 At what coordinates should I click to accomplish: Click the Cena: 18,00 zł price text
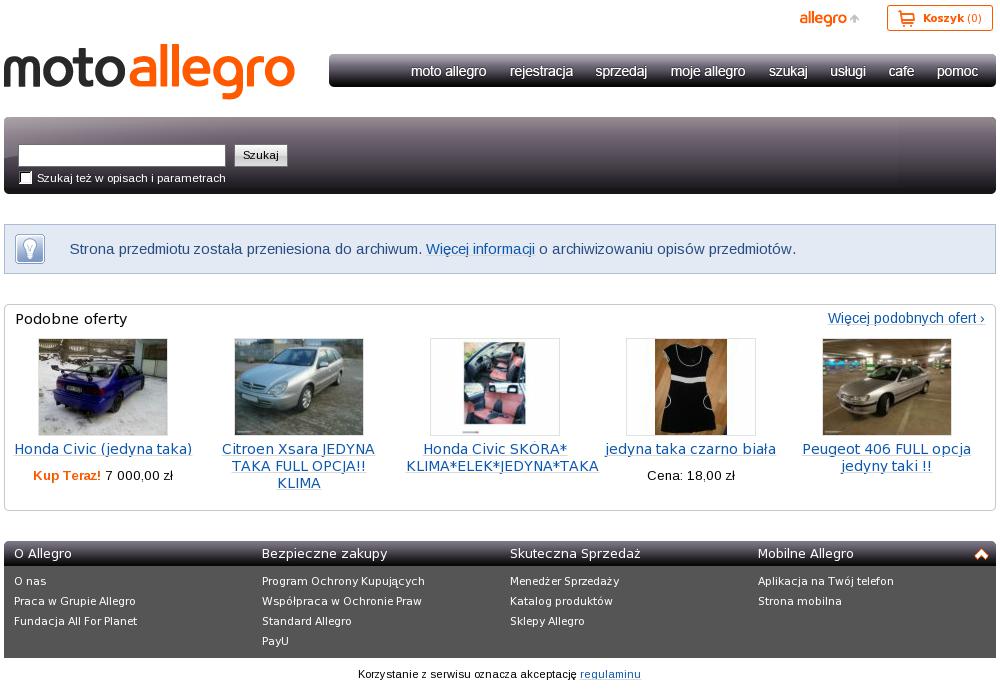[x=691, y=476]
